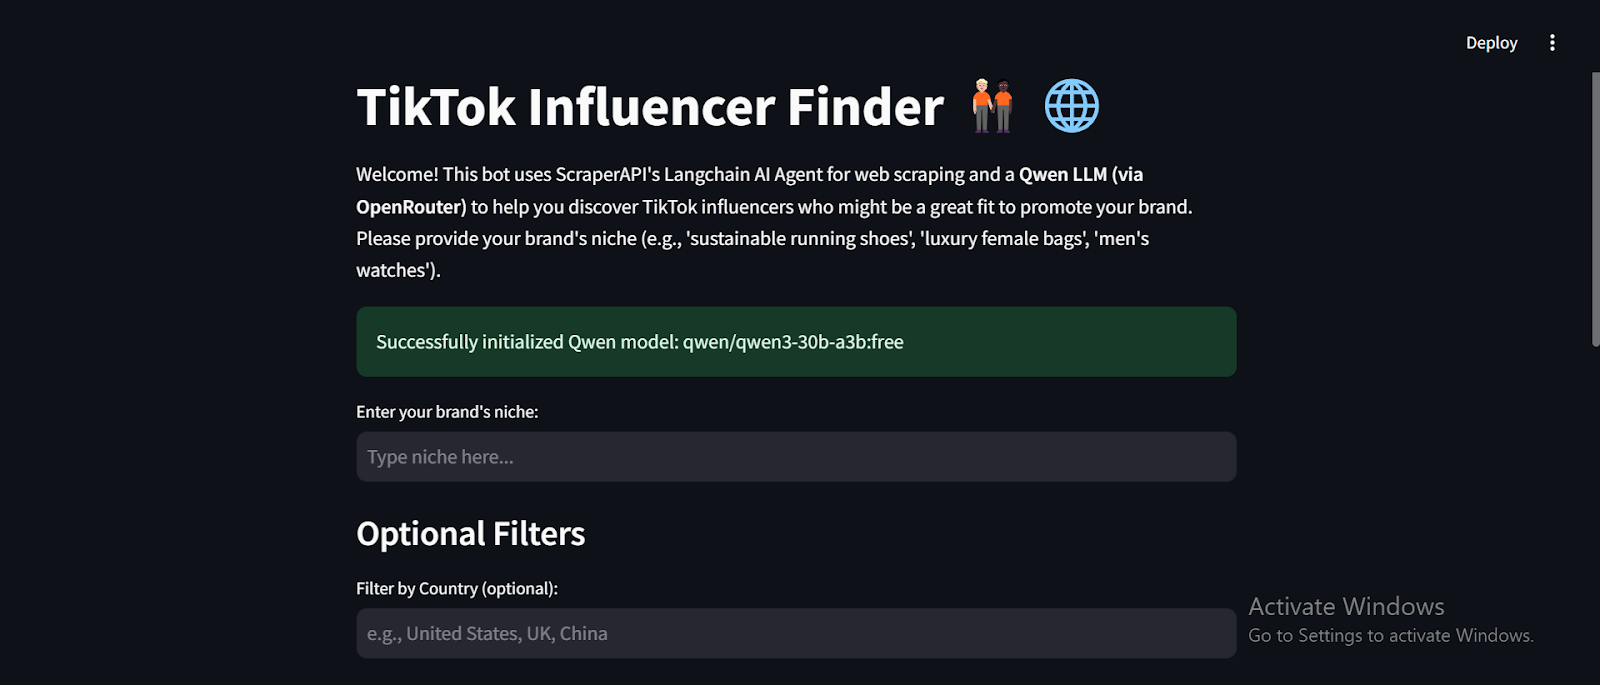The image size is (1600, 685).
Task: Click the TikTok Influencer Finder title
Action: (650, 107)
